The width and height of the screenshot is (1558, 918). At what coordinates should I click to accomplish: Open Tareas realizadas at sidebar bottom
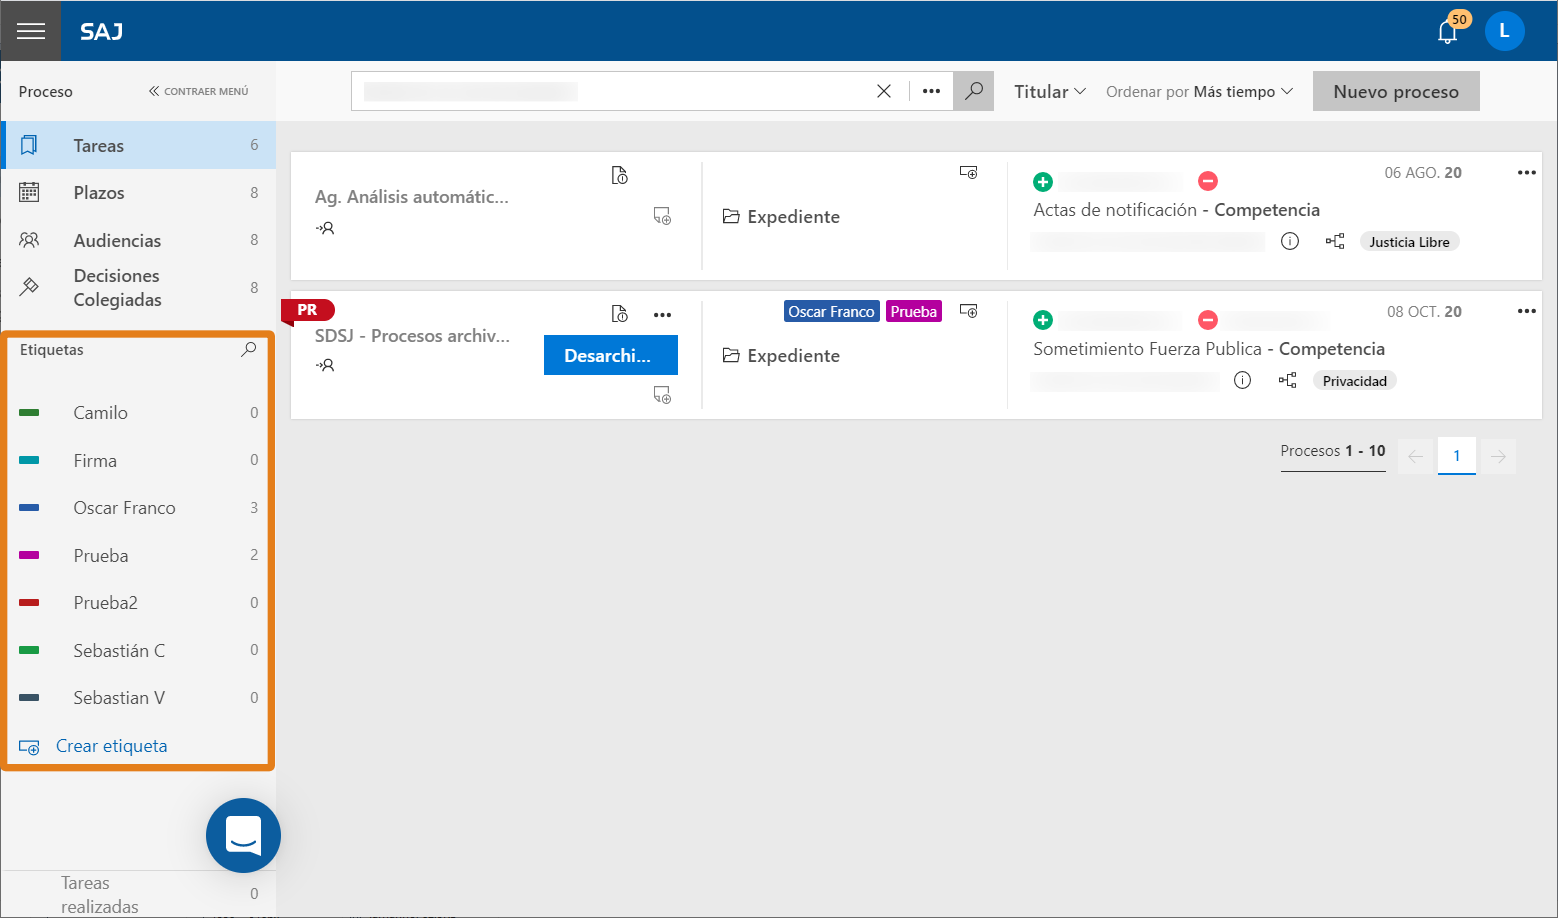[x=138, y=894]
